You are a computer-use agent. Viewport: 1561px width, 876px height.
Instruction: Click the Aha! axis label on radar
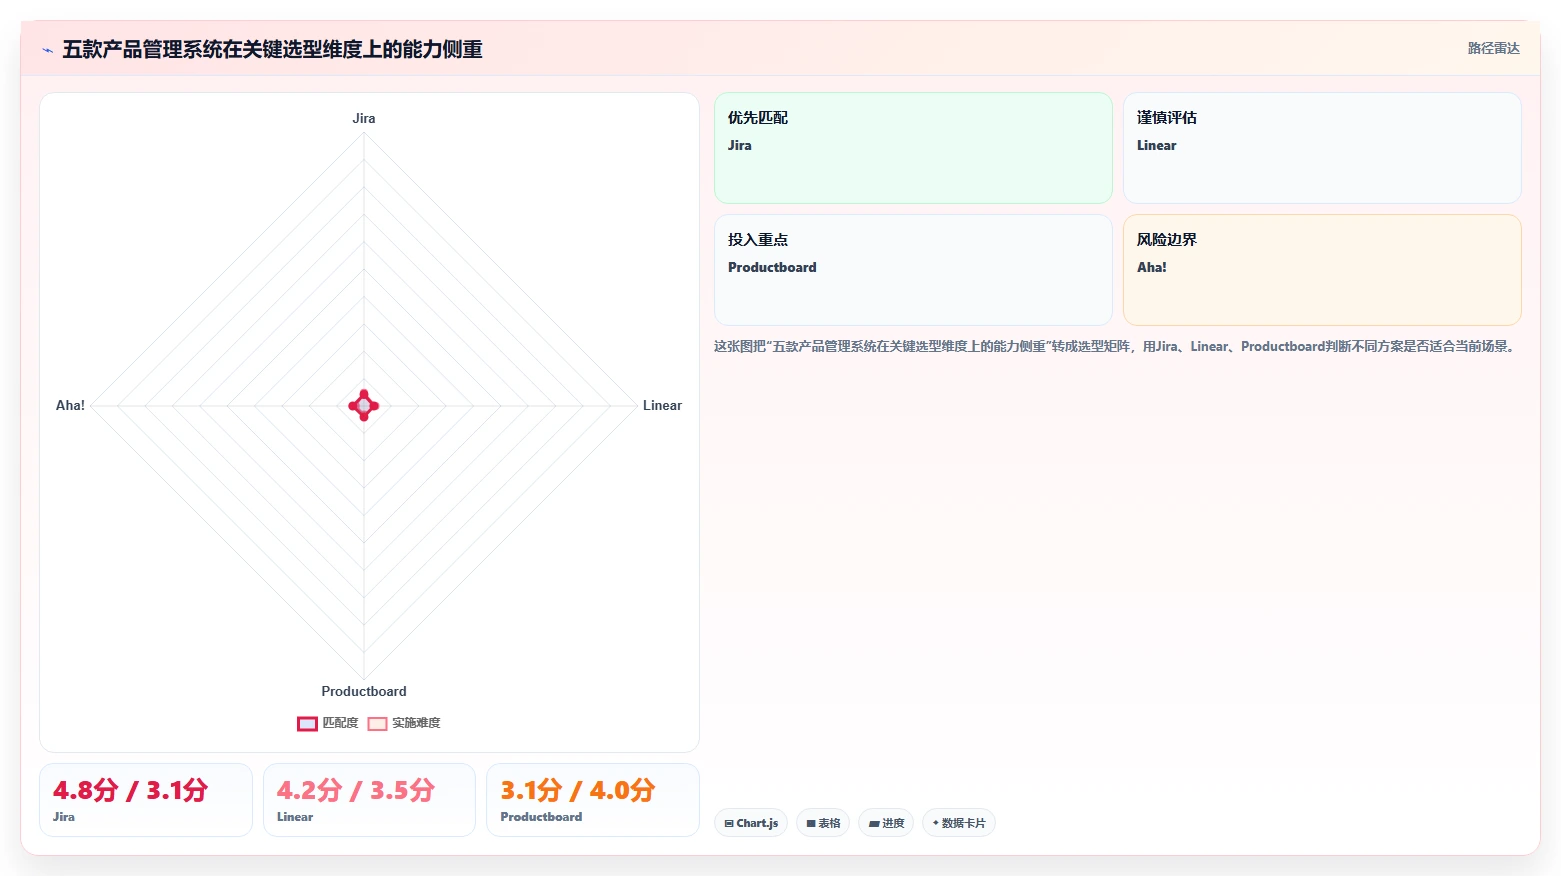tap(70, 405)
